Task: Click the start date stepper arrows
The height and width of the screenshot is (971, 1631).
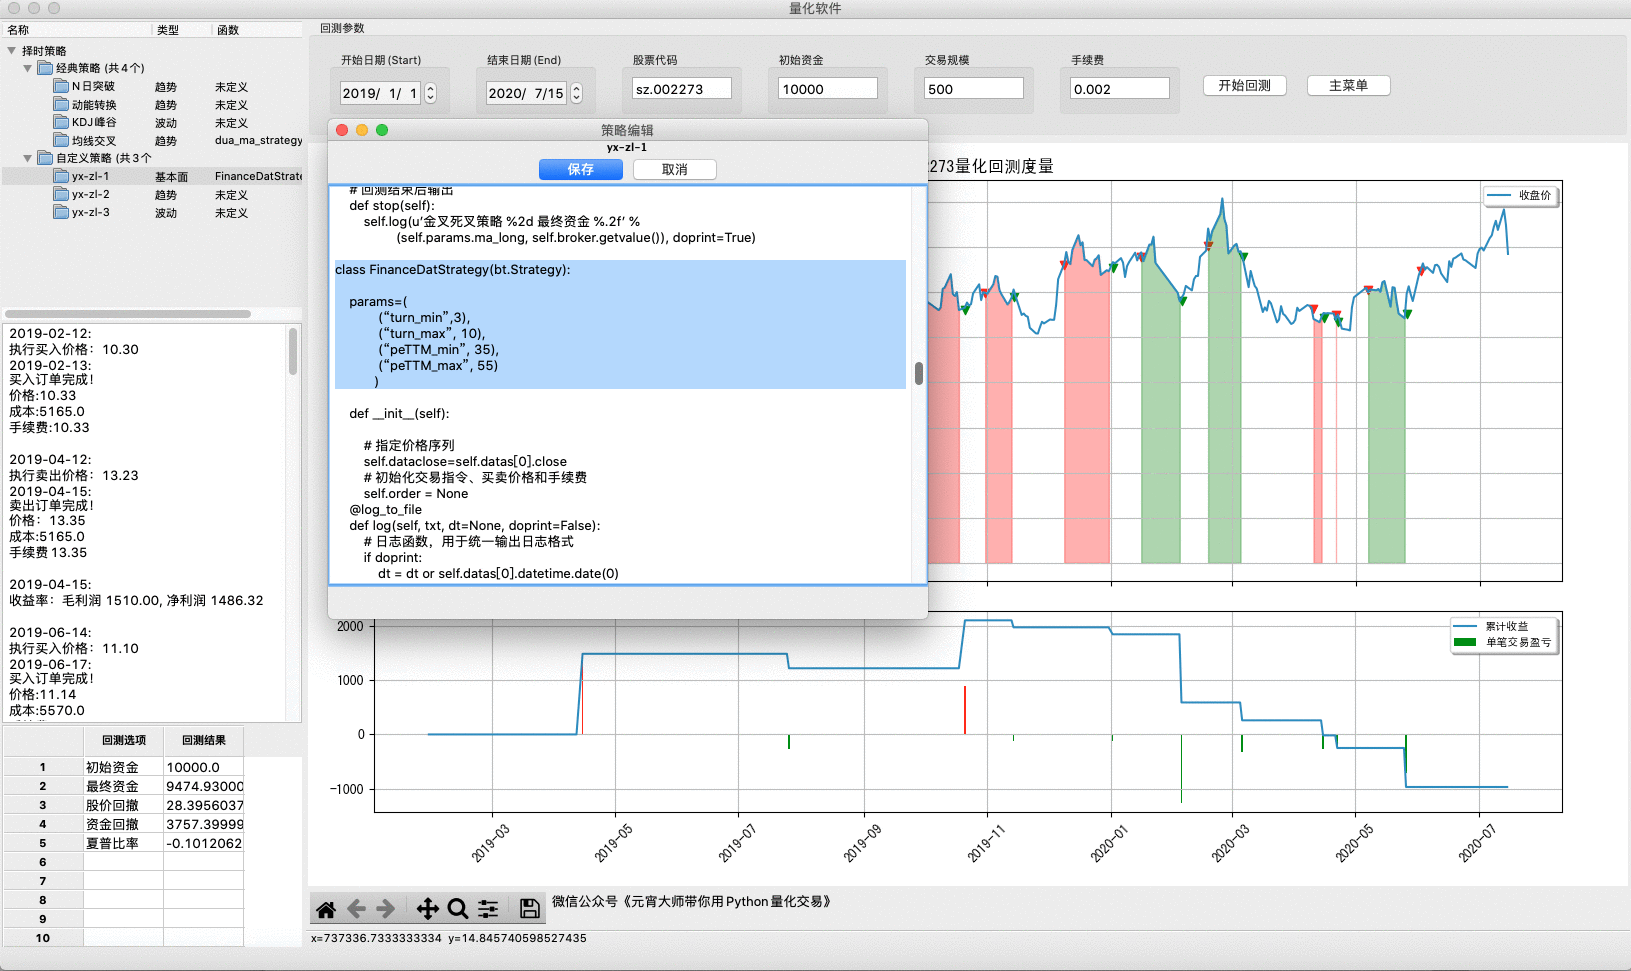Action: (430, 93)
